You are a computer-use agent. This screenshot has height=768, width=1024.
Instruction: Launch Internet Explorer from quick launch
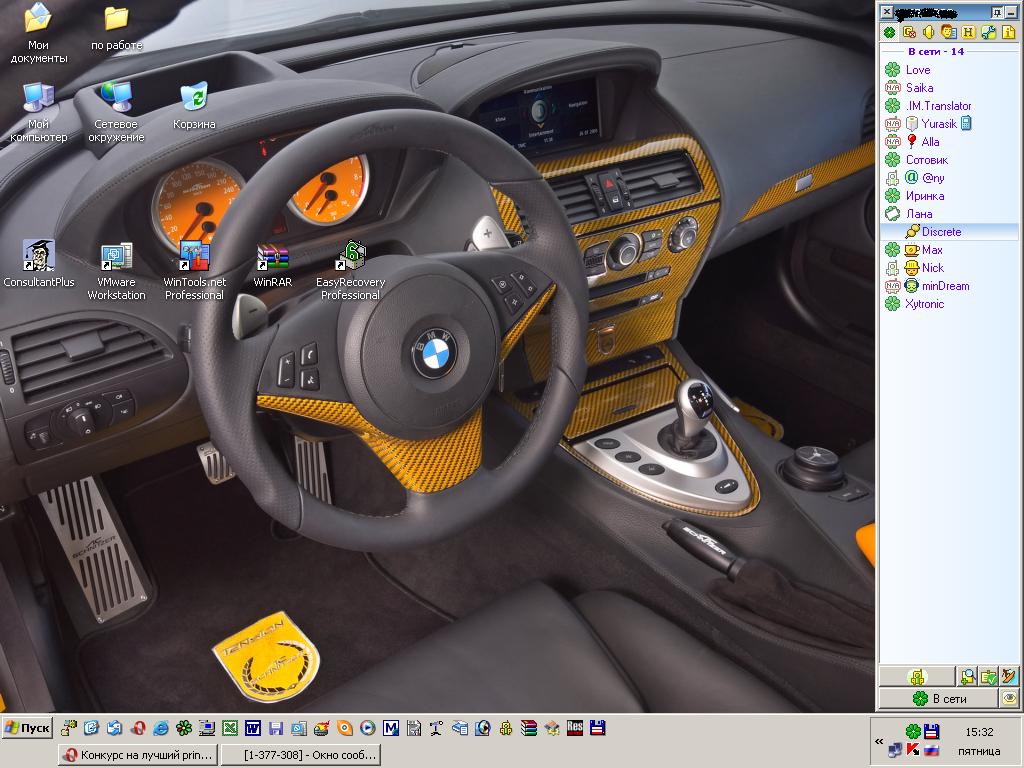(161, 728)
